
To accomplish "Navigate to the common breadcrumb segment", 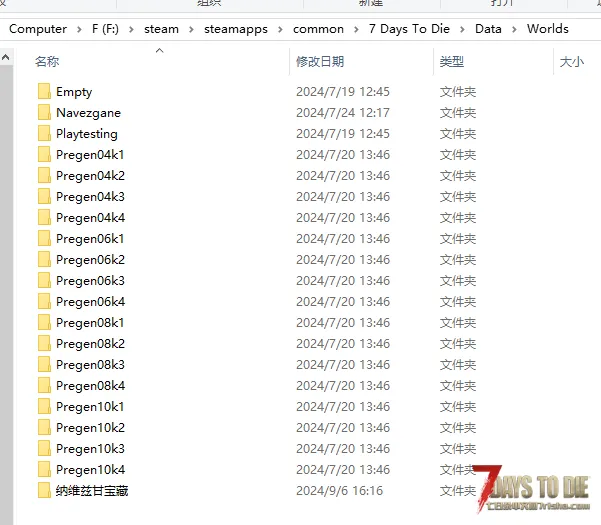I will point(318,29).
